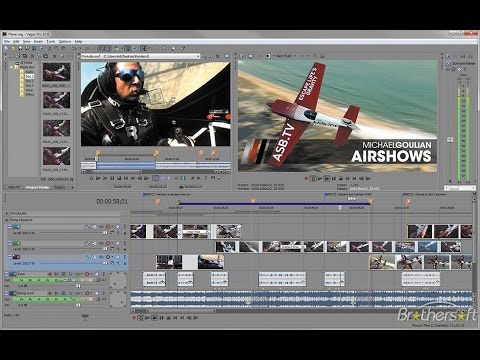This screenshot has width=480, height=360.
Task: Open Project Video Properties in preview toolbar
Action: pyautogui.click(x=242, y=56)
